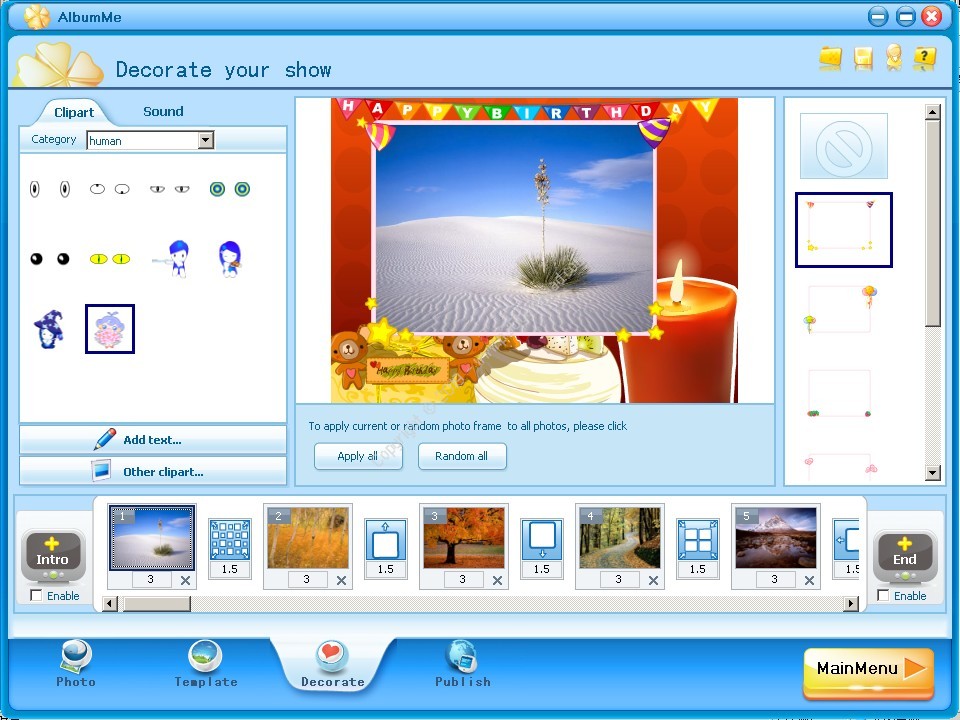960x720 pixels.
Task: Click the open folder icon in header
Action: pyautogui.click(x=830, y=58)
